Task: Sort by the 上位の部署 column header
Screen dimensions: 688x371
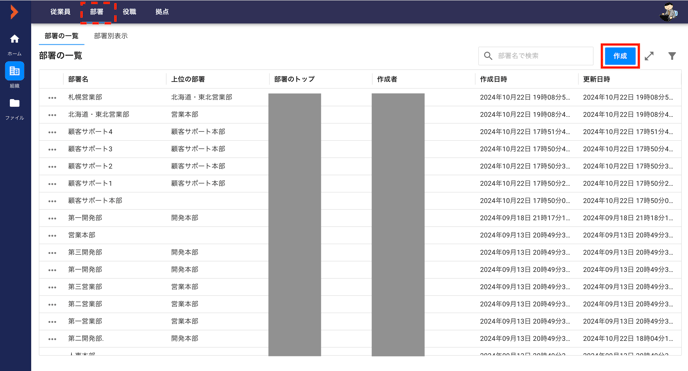Action: [x=188, y=79]
